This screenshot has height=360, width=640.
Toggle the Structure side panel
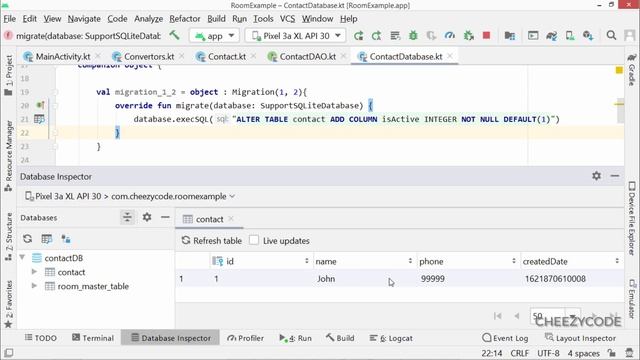pos(9,237)
